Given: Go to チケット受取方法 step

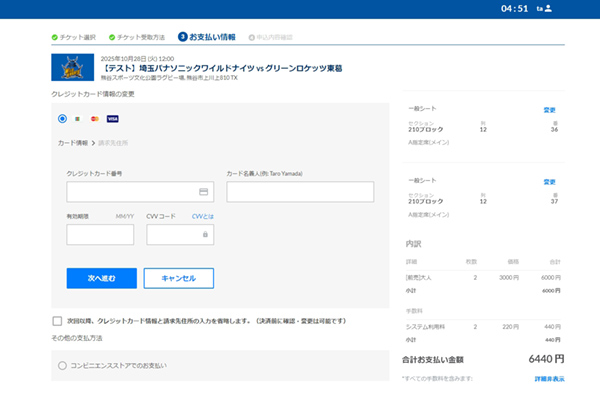Looking at the screenshot, I should (137, 37).
